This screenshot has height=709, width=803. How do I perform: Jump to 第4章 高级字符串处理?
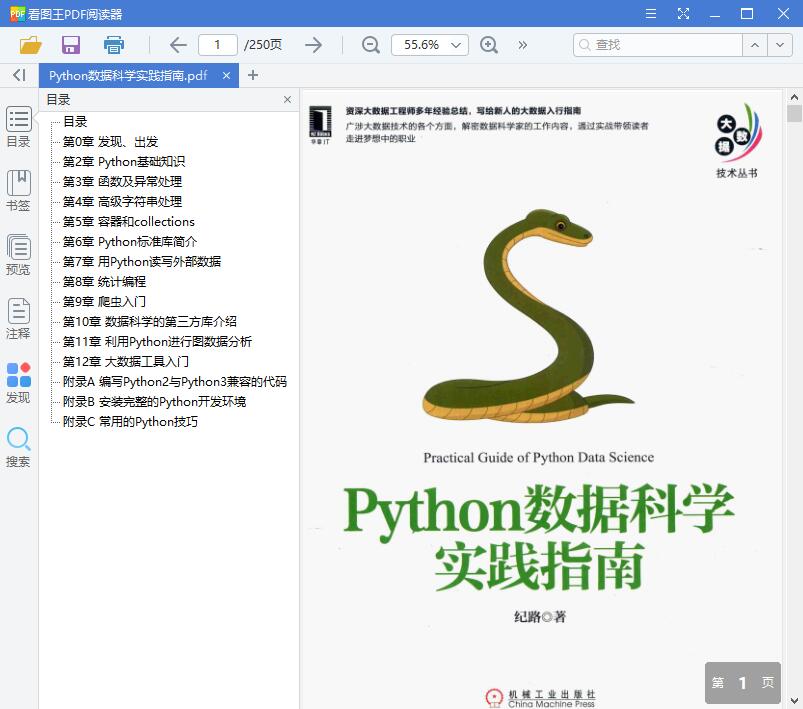[x=122, y=201]
